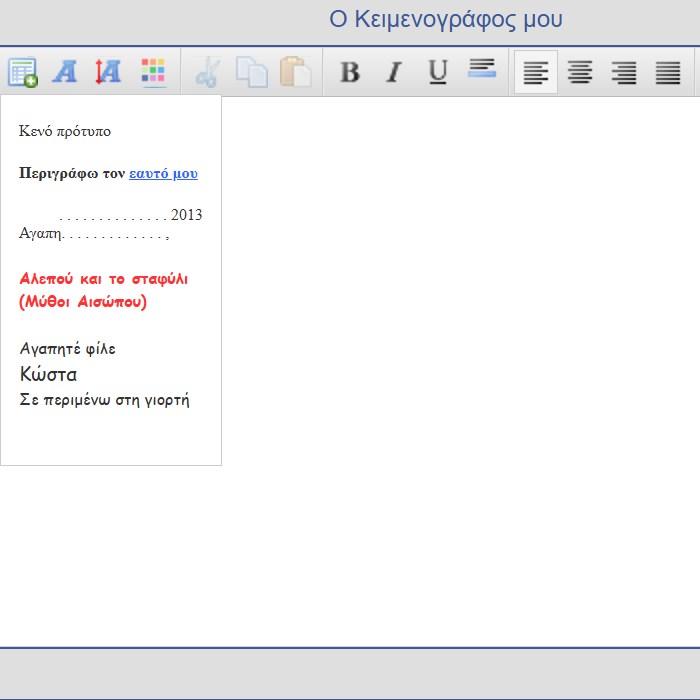Open the font size icon
Screen dimensions: 700x700
[108, 72]
